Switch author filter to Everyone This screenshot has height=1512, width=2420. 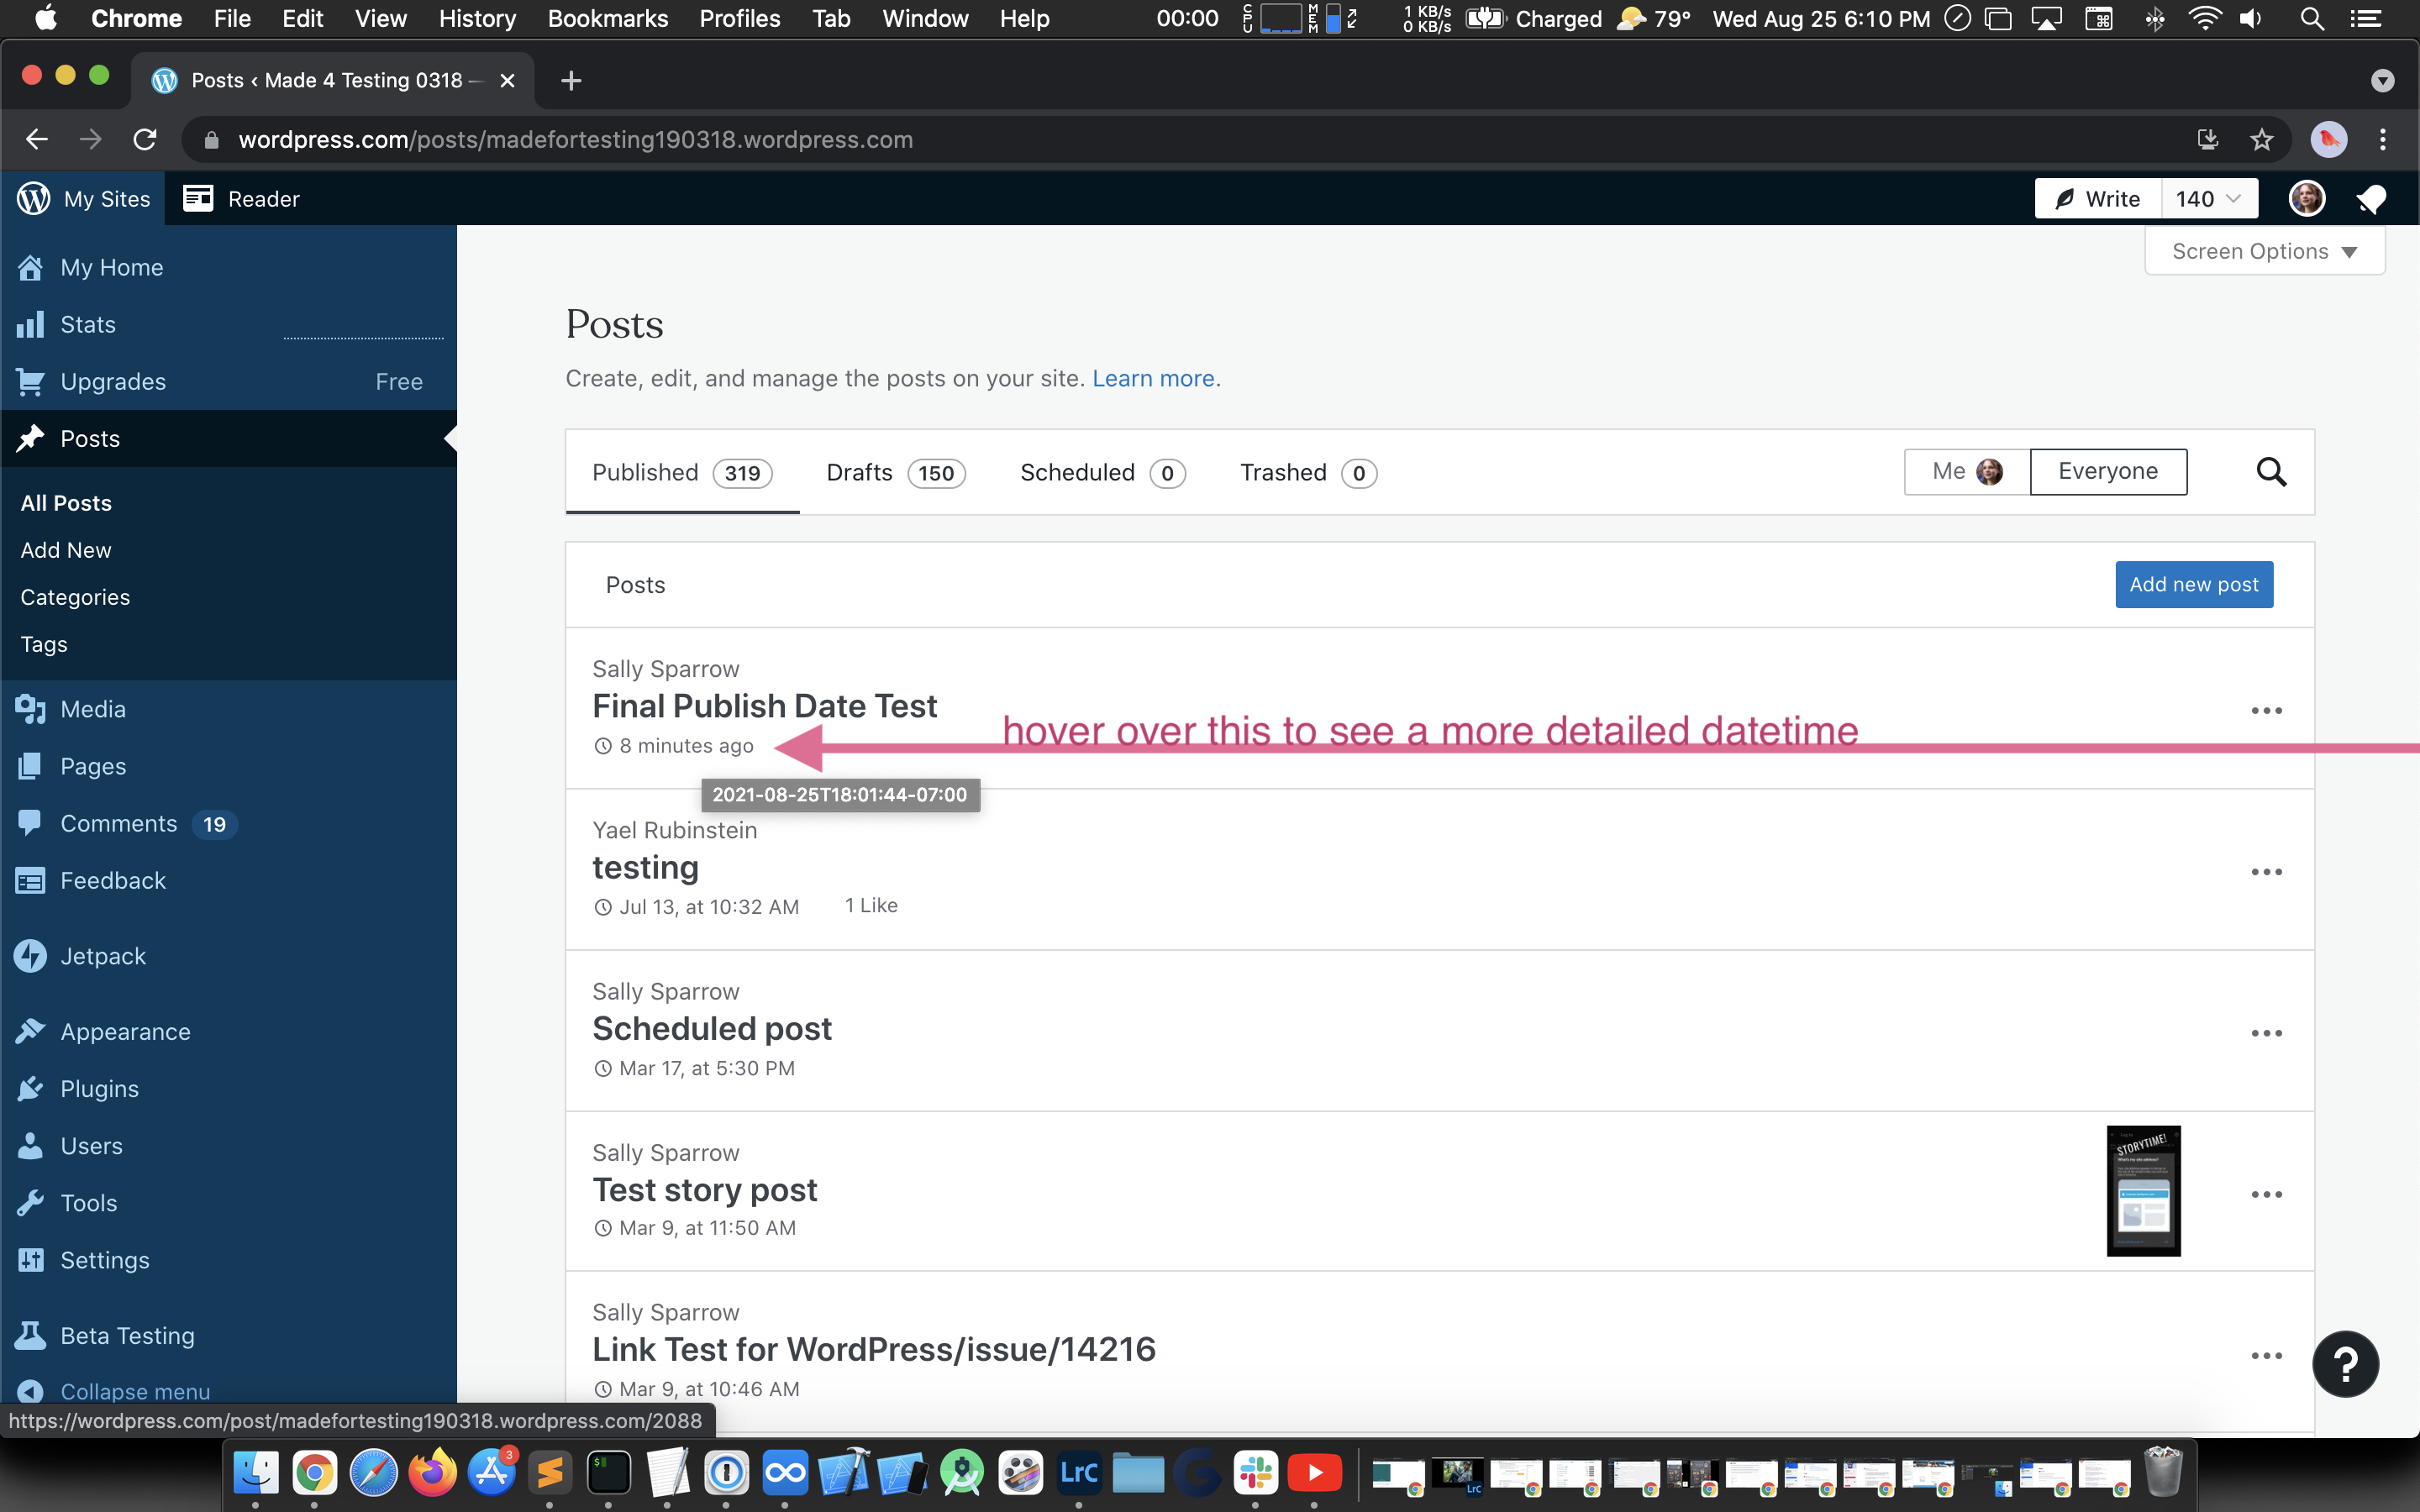click(2108, 472)
